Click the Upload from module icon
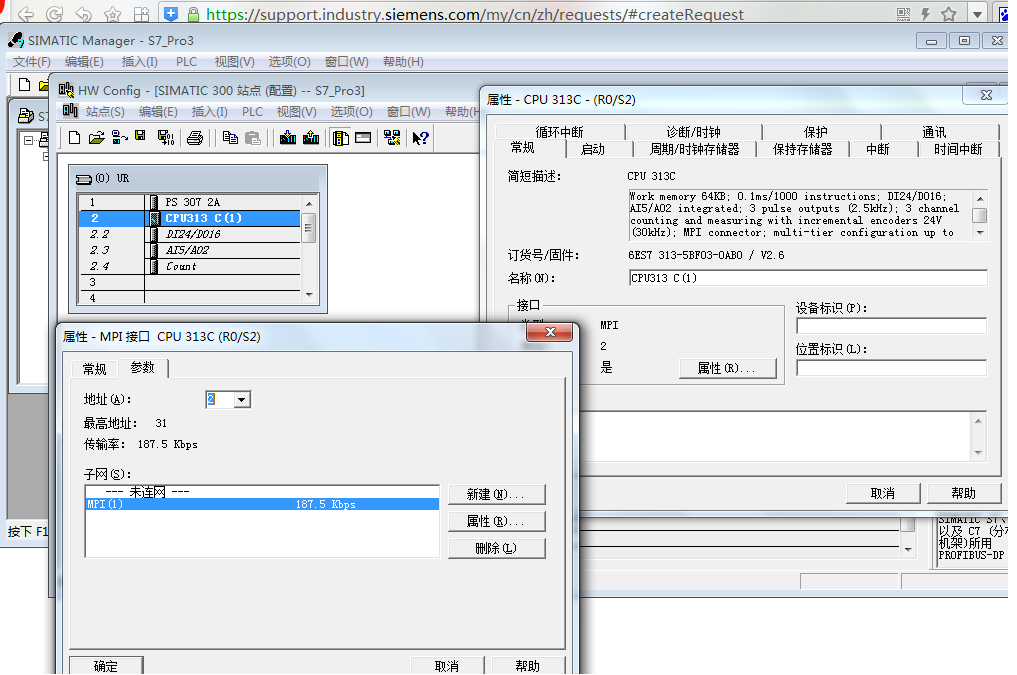Image resolution: width=1017 pixels, height=675 pixels. click(311, 137)
